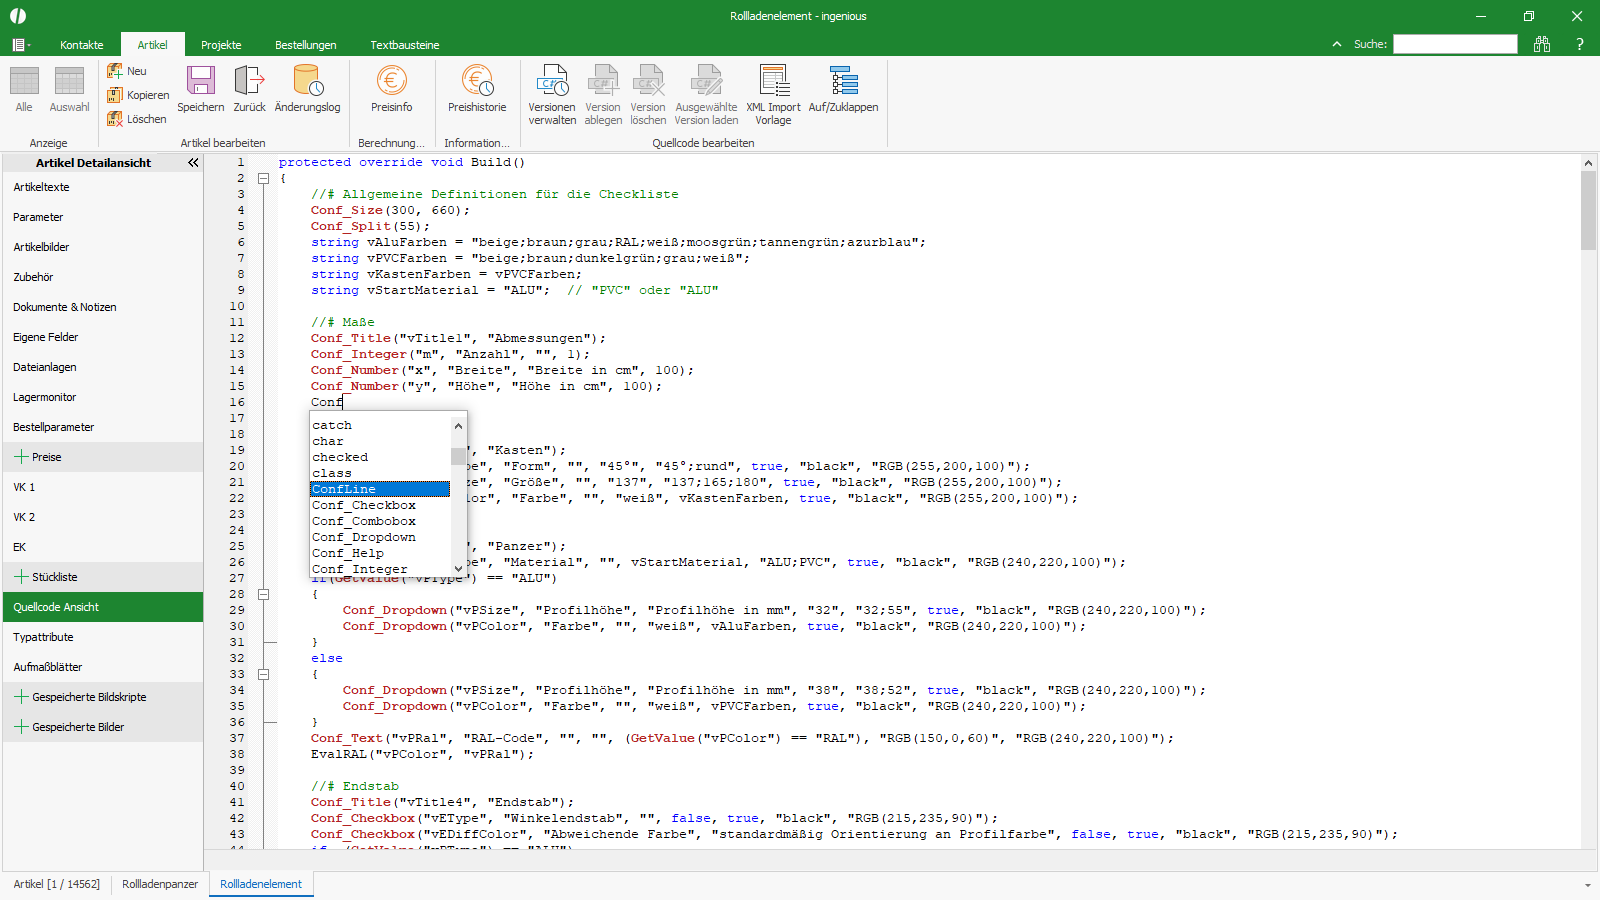1600x900 pixels.
Task: Collapse the Artikel Detailansicht panel
Action: coord(193,162)
